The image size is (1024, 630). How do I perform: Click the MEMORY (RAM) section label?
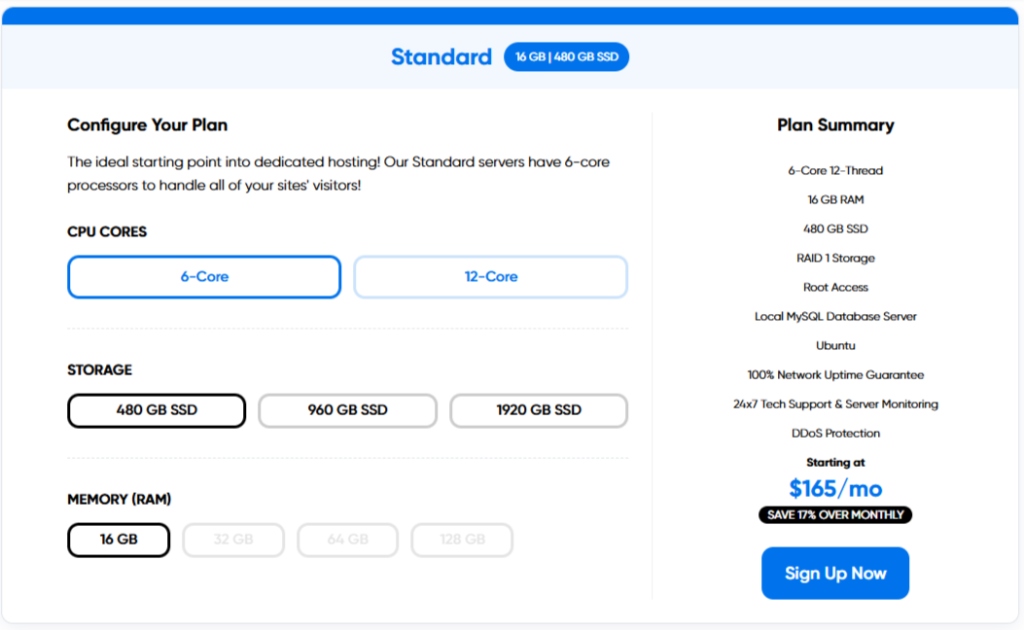tap(119, 499)
